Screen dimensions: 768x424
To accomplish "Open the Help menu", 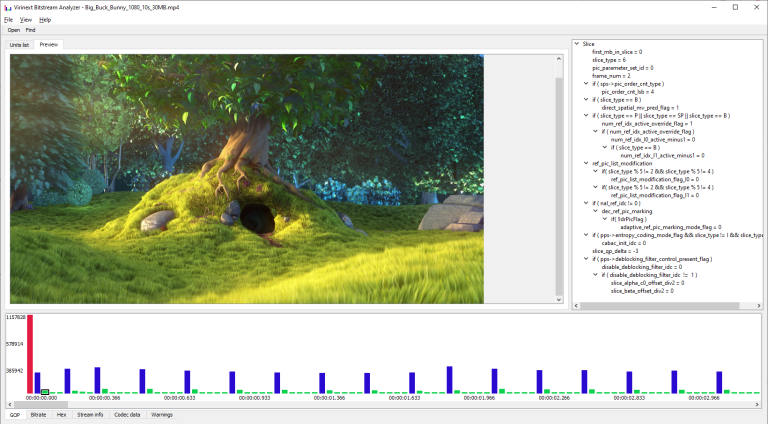I will (x=45, y=20).
